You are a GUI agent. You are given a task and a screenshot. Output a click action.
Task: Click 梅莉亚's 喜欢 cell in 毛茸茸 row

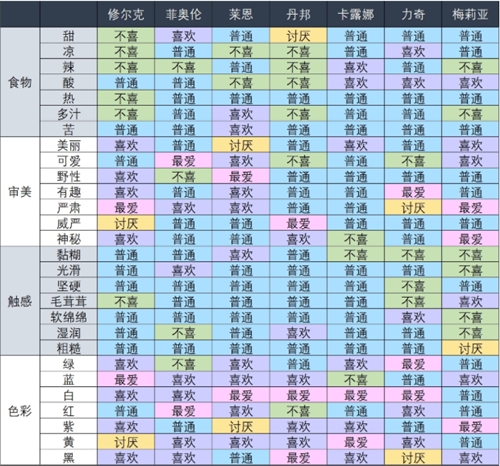coord(470,301)
